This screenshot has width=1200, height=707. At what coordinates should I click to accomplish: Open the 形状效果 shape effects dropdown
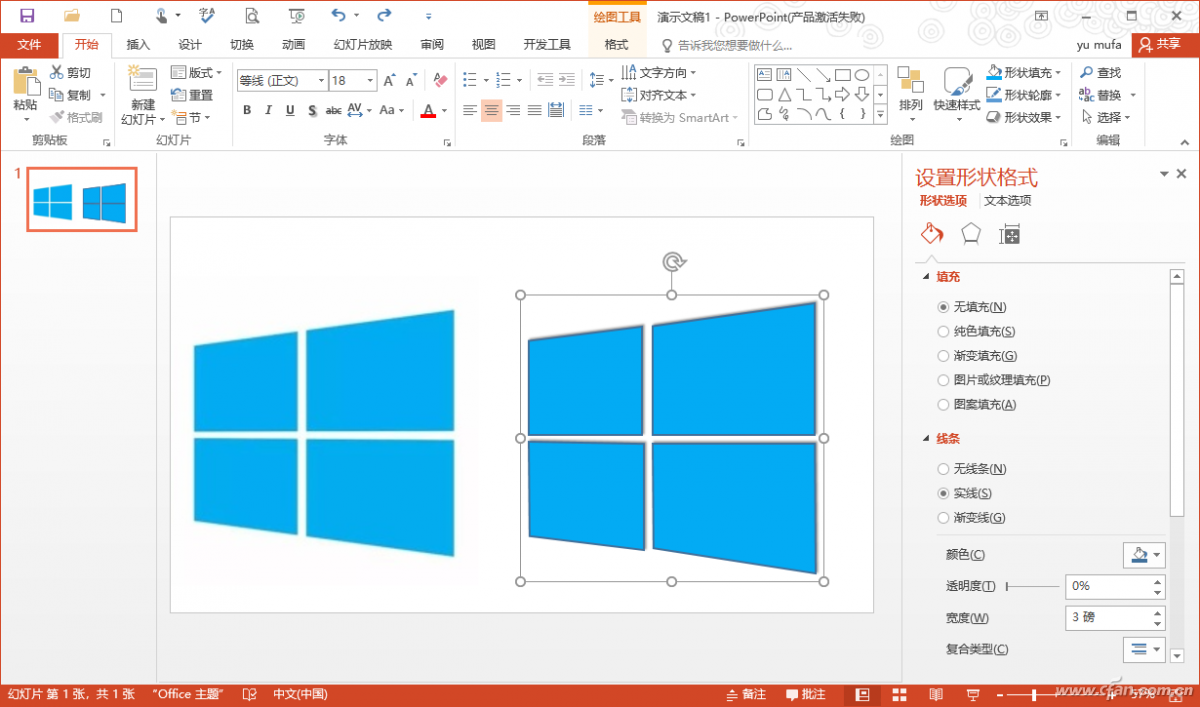pos(1024,117)
